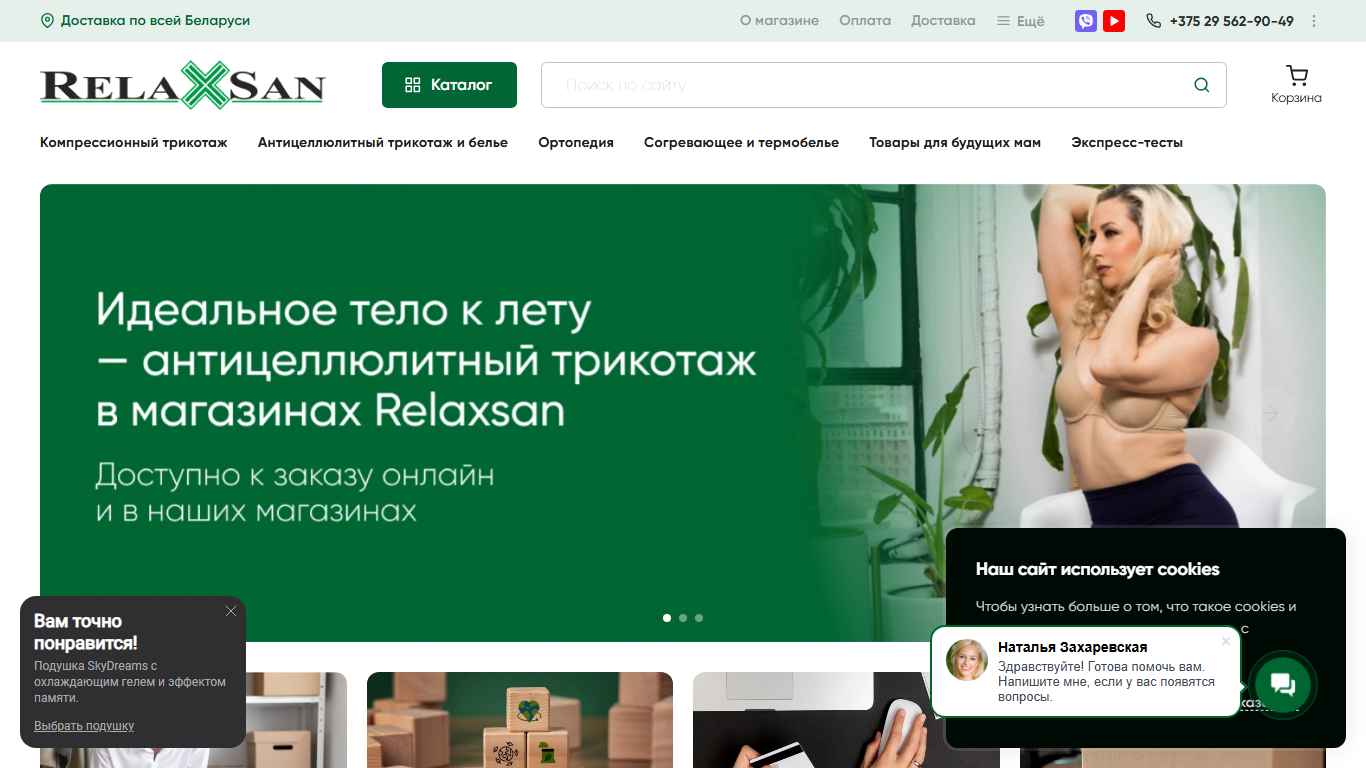The image size is (1366, 768).
Task: Click the search magnifier icon
Action: pyautogui.click(x=1202, y=85)
